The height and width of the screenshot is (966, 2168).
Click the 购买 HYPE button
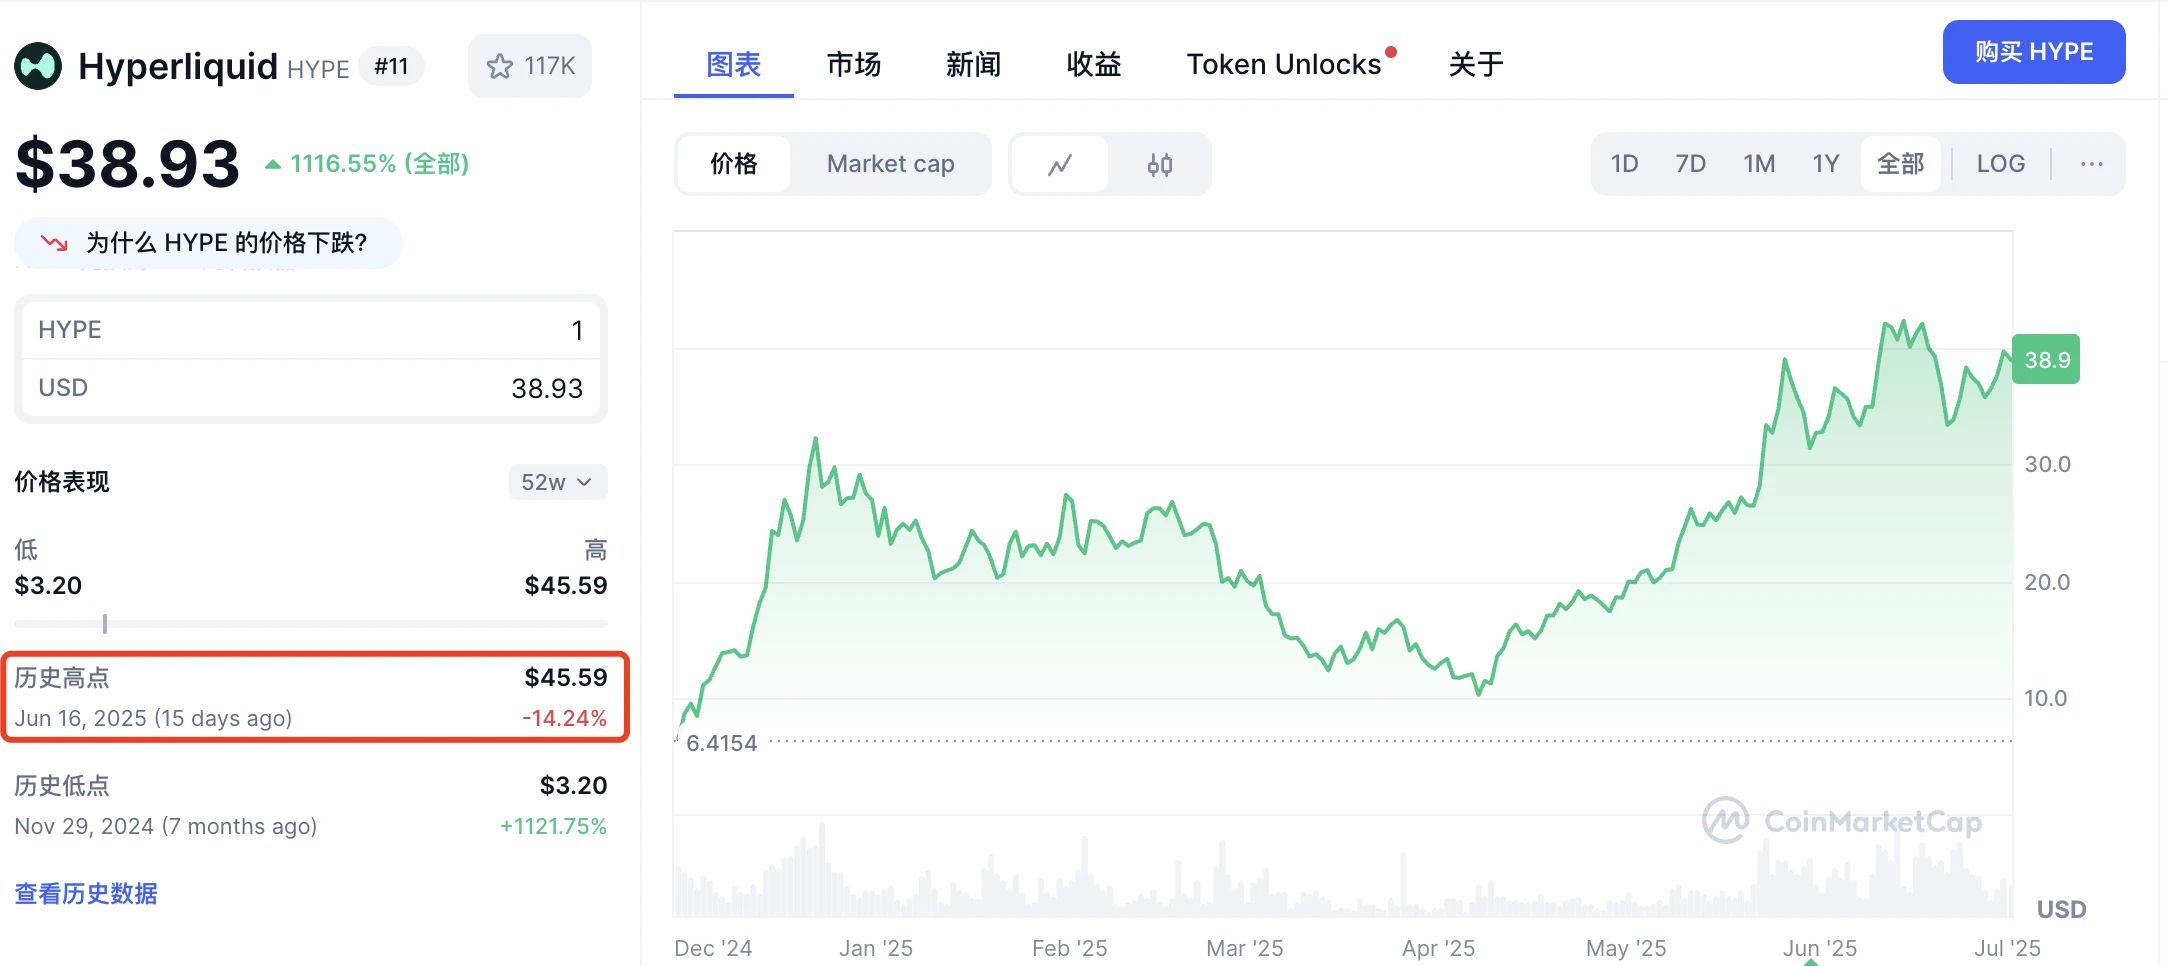2033,51
